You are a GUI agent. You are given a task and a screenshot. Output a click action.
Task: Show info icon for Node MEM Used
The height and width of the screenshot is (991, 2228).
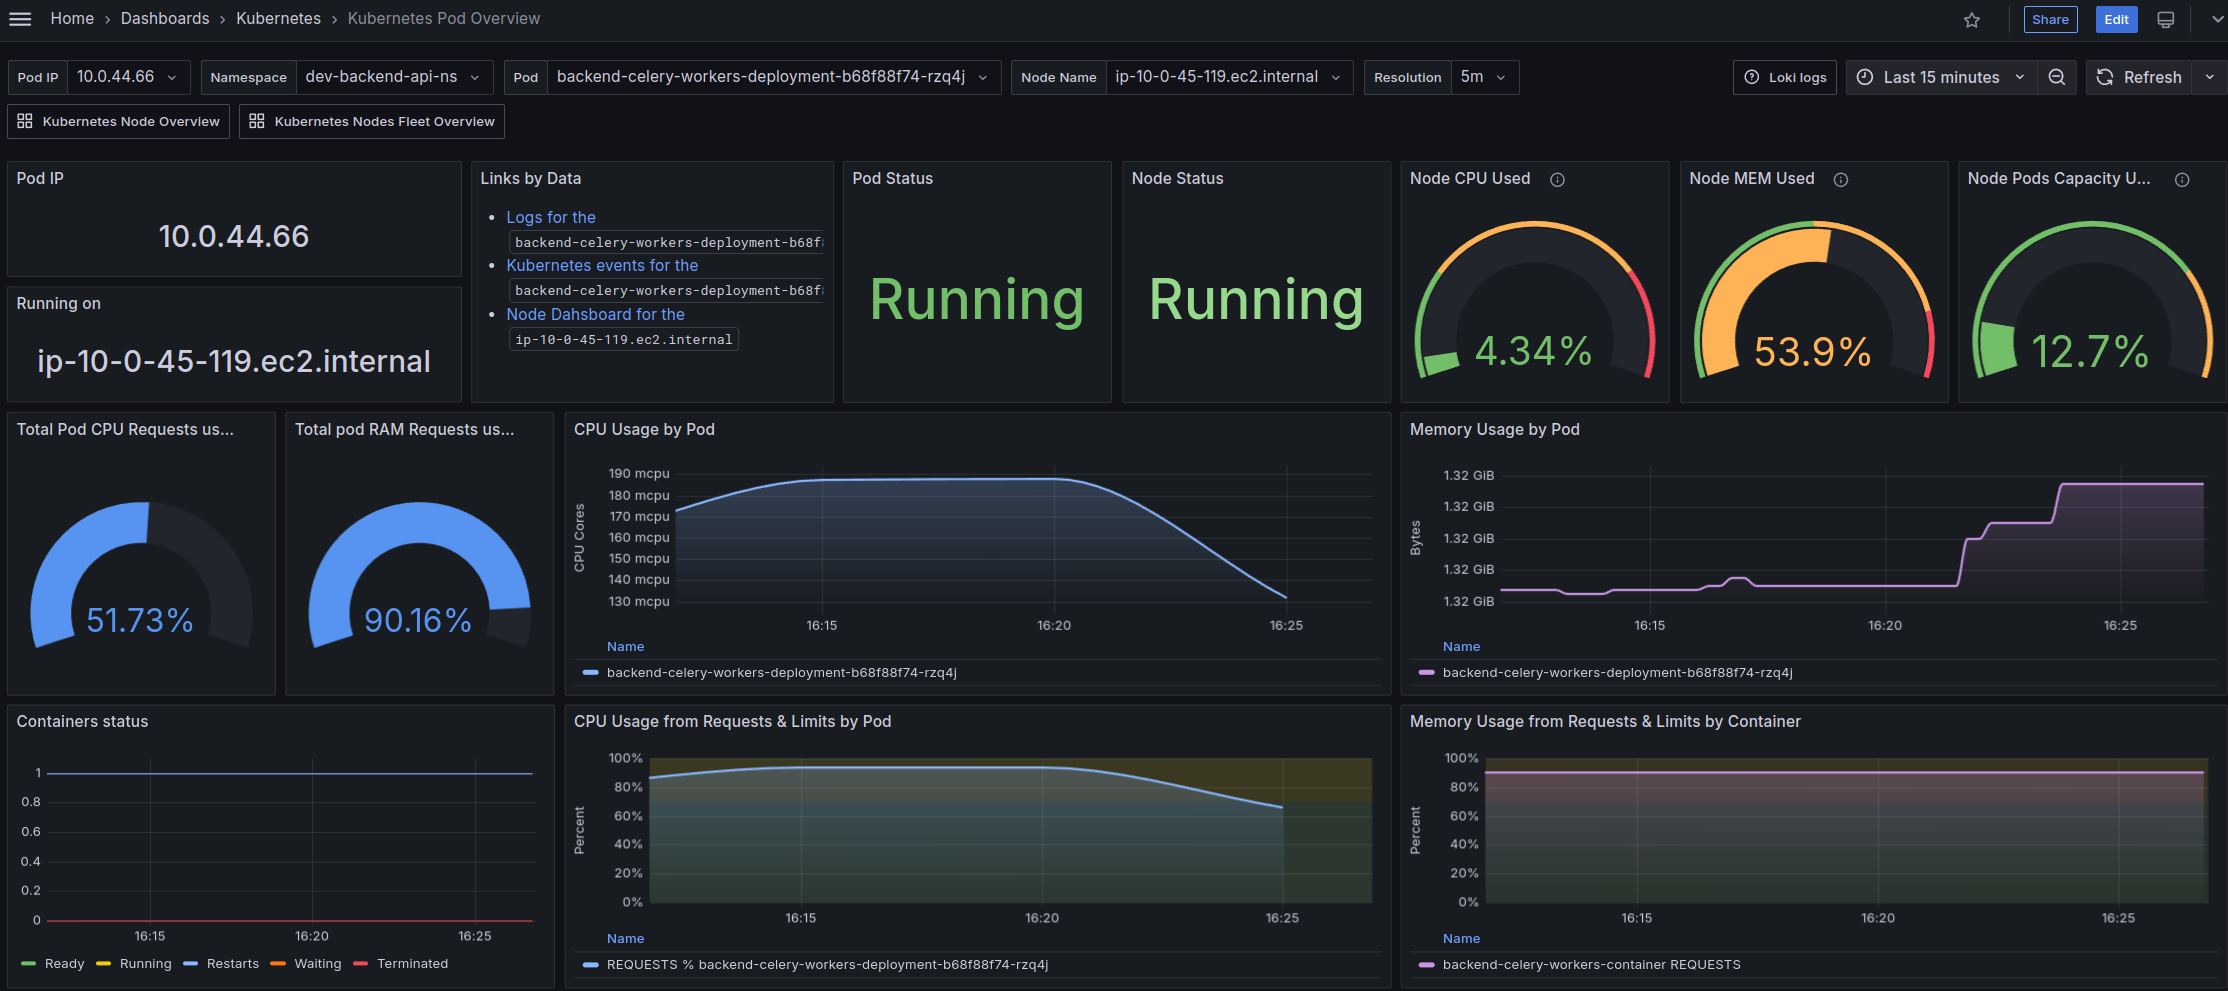click(x=1840, y=180)
